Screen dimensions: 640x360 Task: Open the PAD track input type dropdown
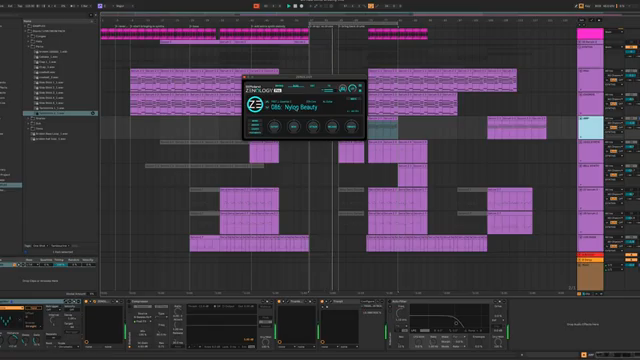coord(614,71)
